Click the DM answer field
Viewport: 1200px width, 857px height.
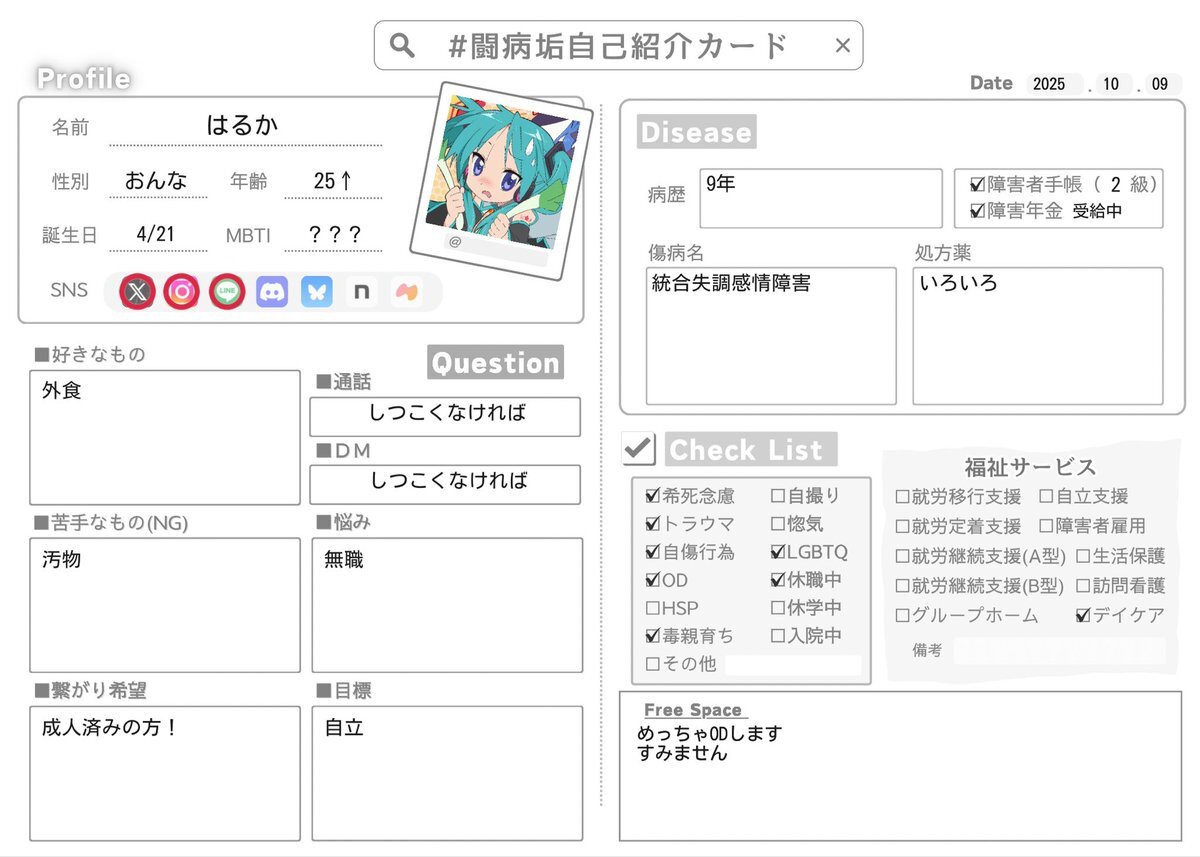pos(445,484)
